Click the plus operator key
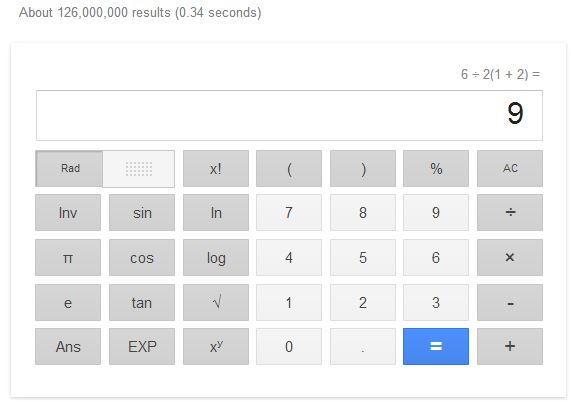This screenshot has width=571, height=402. pyautogui.click(x=510, y=346)
